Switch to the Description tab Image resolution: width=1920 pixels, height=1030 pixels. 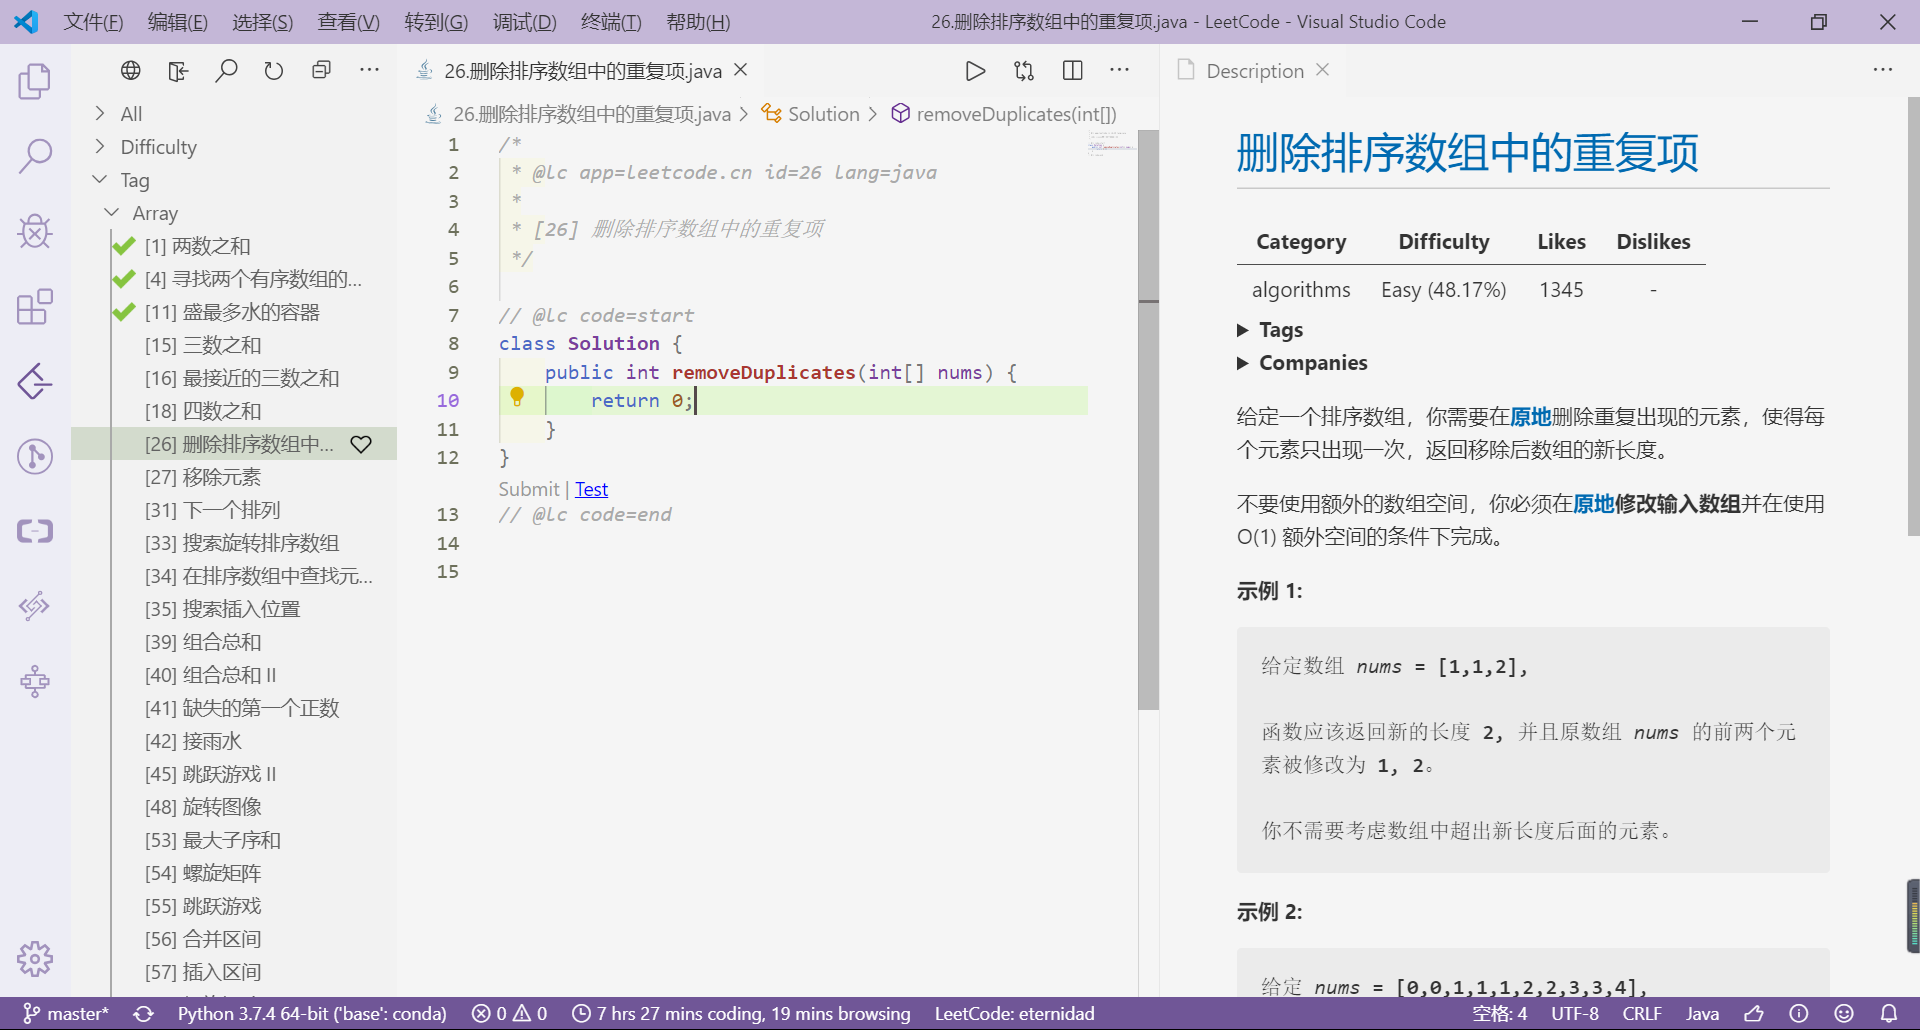[1254, 71]
